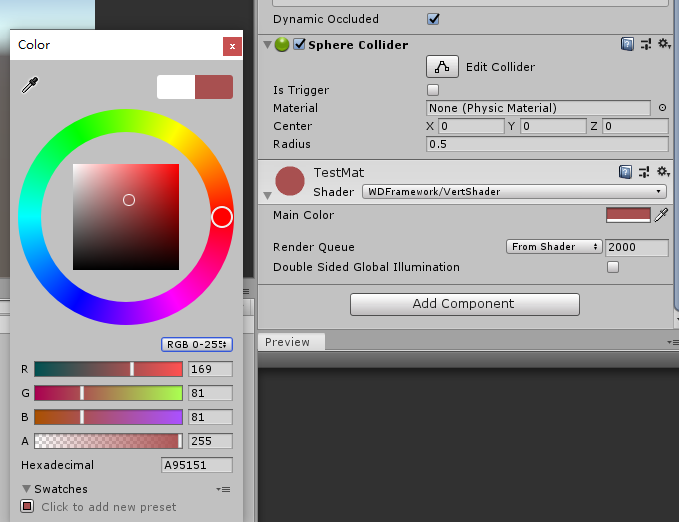The image size is (679, 522).
Task: Edit the R value field showing 169
Action: [x=210, y=369]
